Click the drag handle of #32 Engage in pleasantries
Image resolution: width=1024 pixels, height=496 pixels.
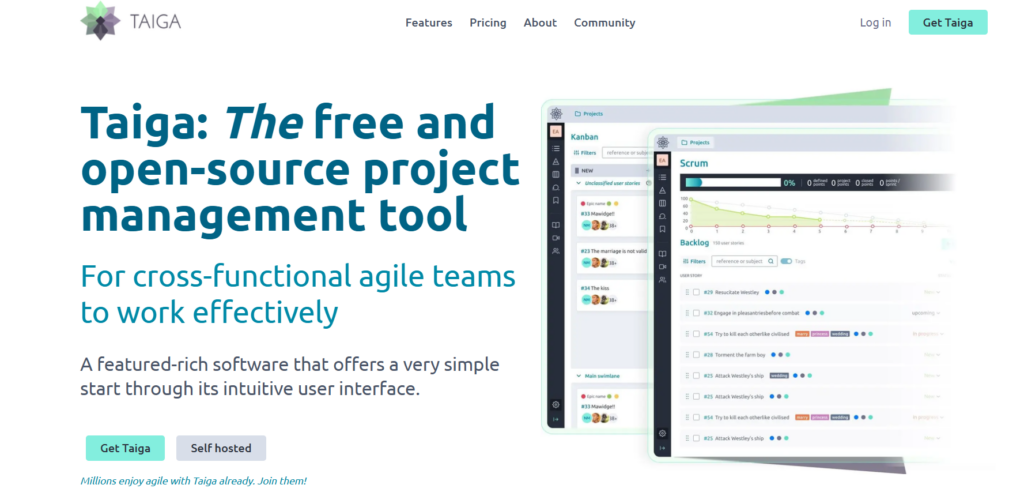coord(687,313)
